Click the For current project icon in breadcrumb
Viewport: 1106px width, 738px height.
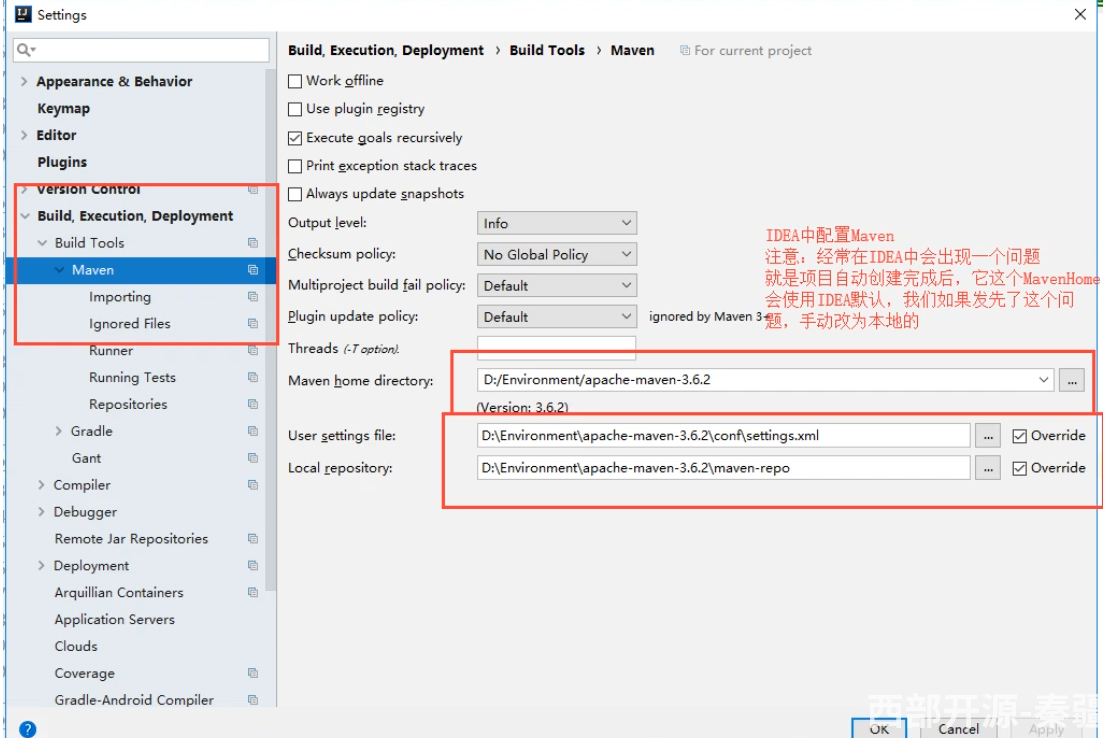pyautogui.click(x=684, y=50)
